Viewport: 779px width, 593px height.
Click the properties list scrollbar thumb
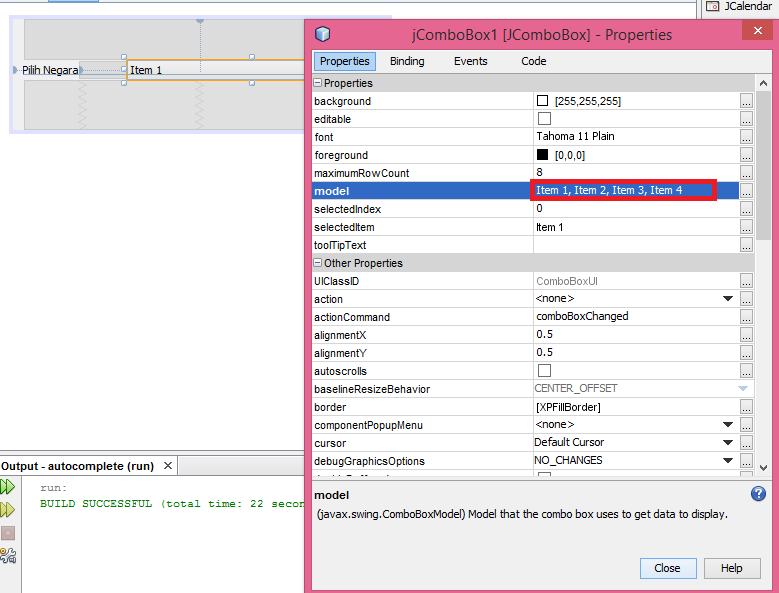click(x=764, y=163)
